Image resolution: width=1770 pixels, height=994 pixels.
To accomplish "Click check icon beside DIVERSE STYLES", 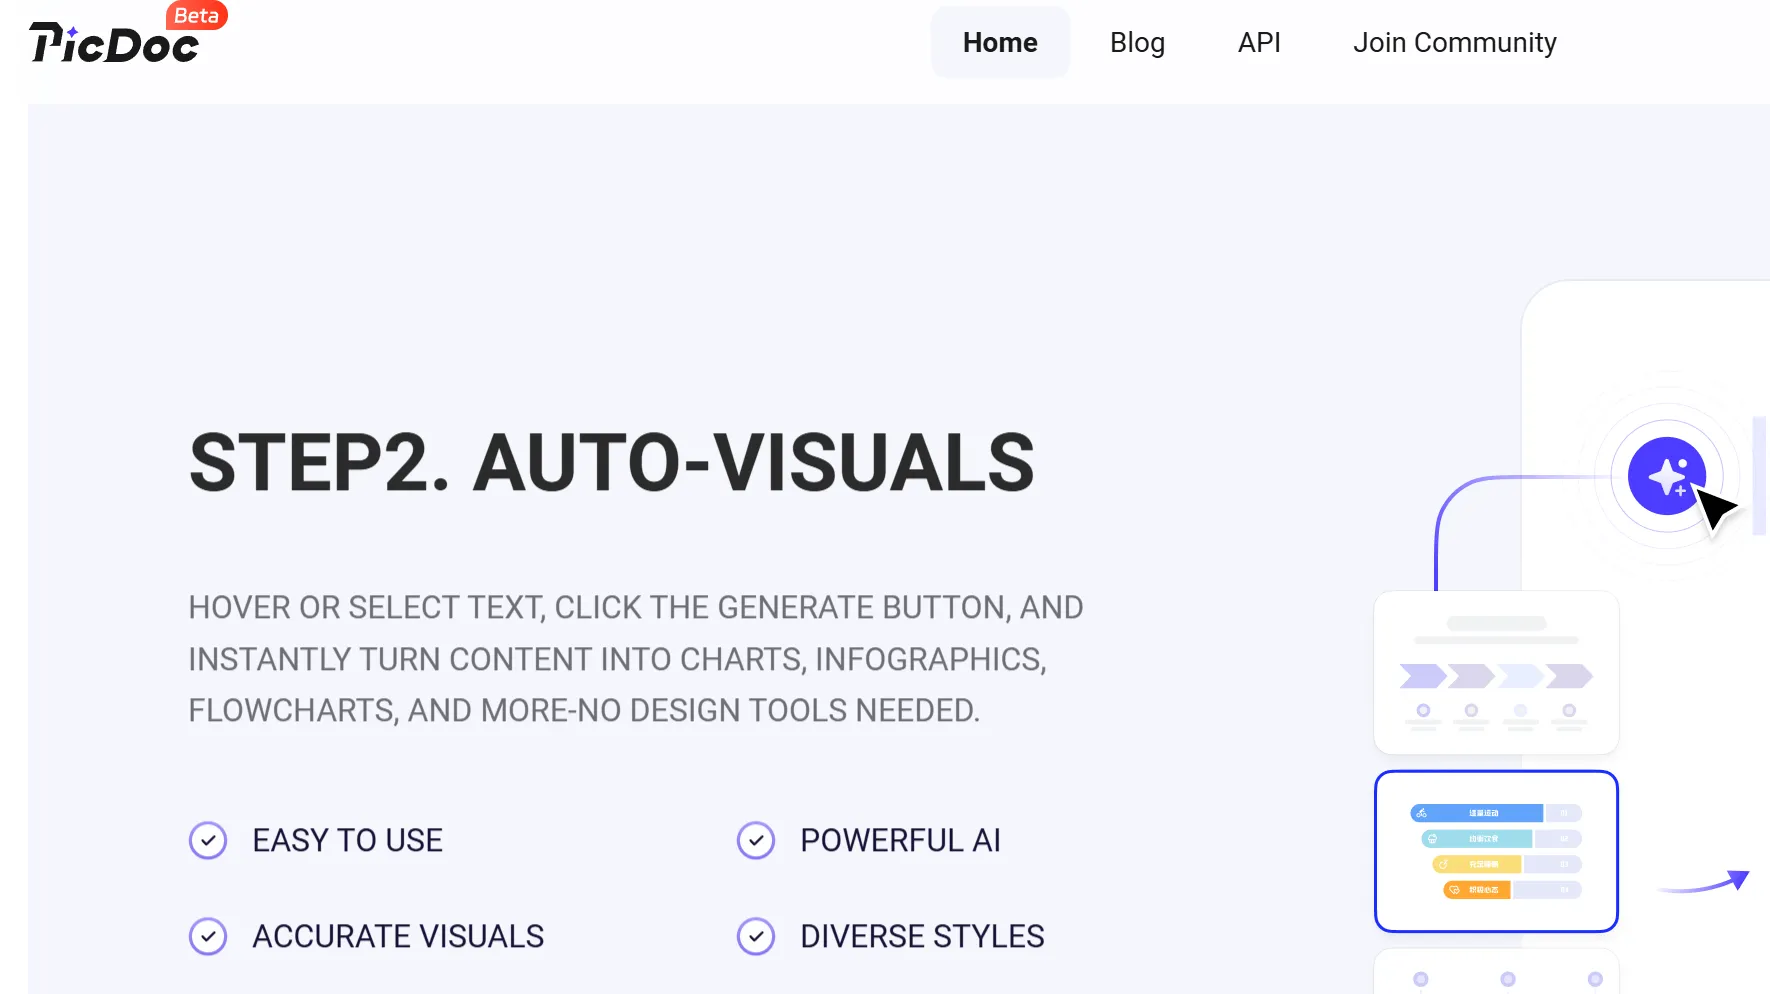I will point(756,936).
